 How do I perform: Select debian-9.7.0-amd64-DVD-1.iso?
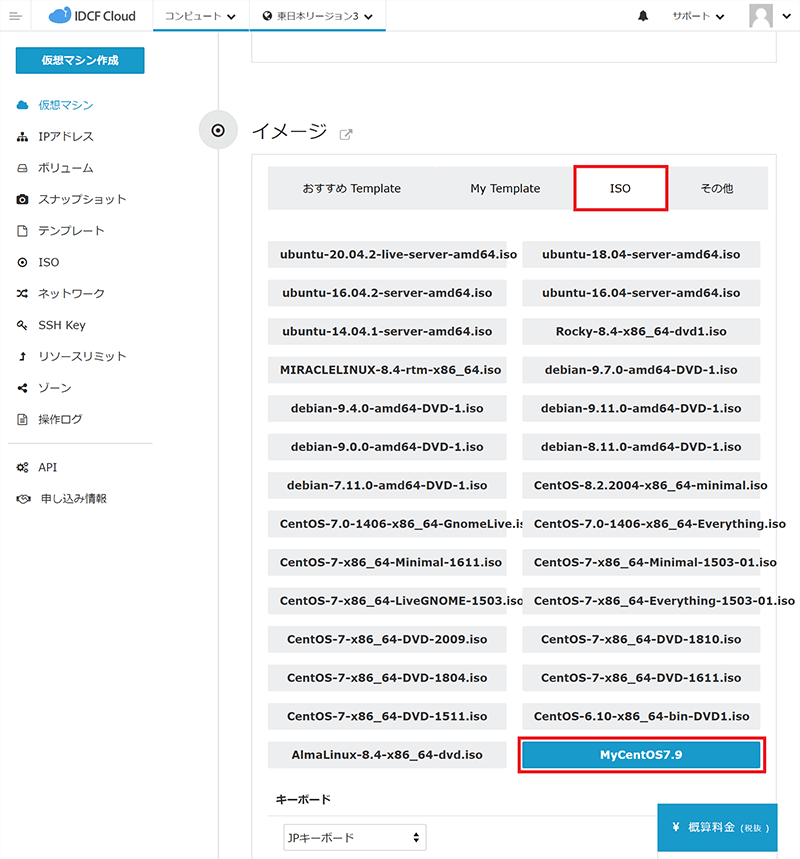coord(641,370)
